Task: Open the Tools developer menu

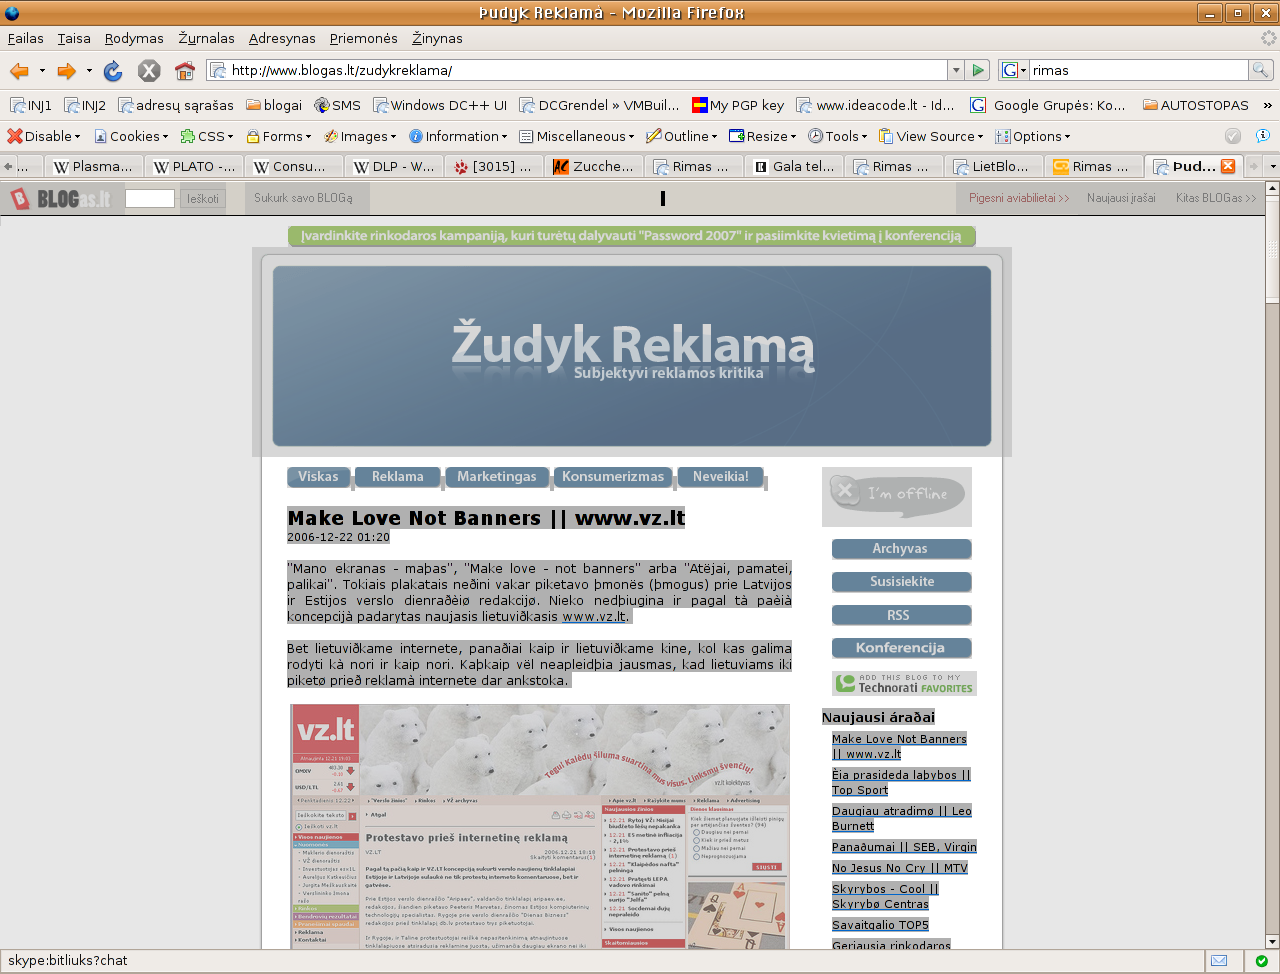Action: tap(838, 136)
